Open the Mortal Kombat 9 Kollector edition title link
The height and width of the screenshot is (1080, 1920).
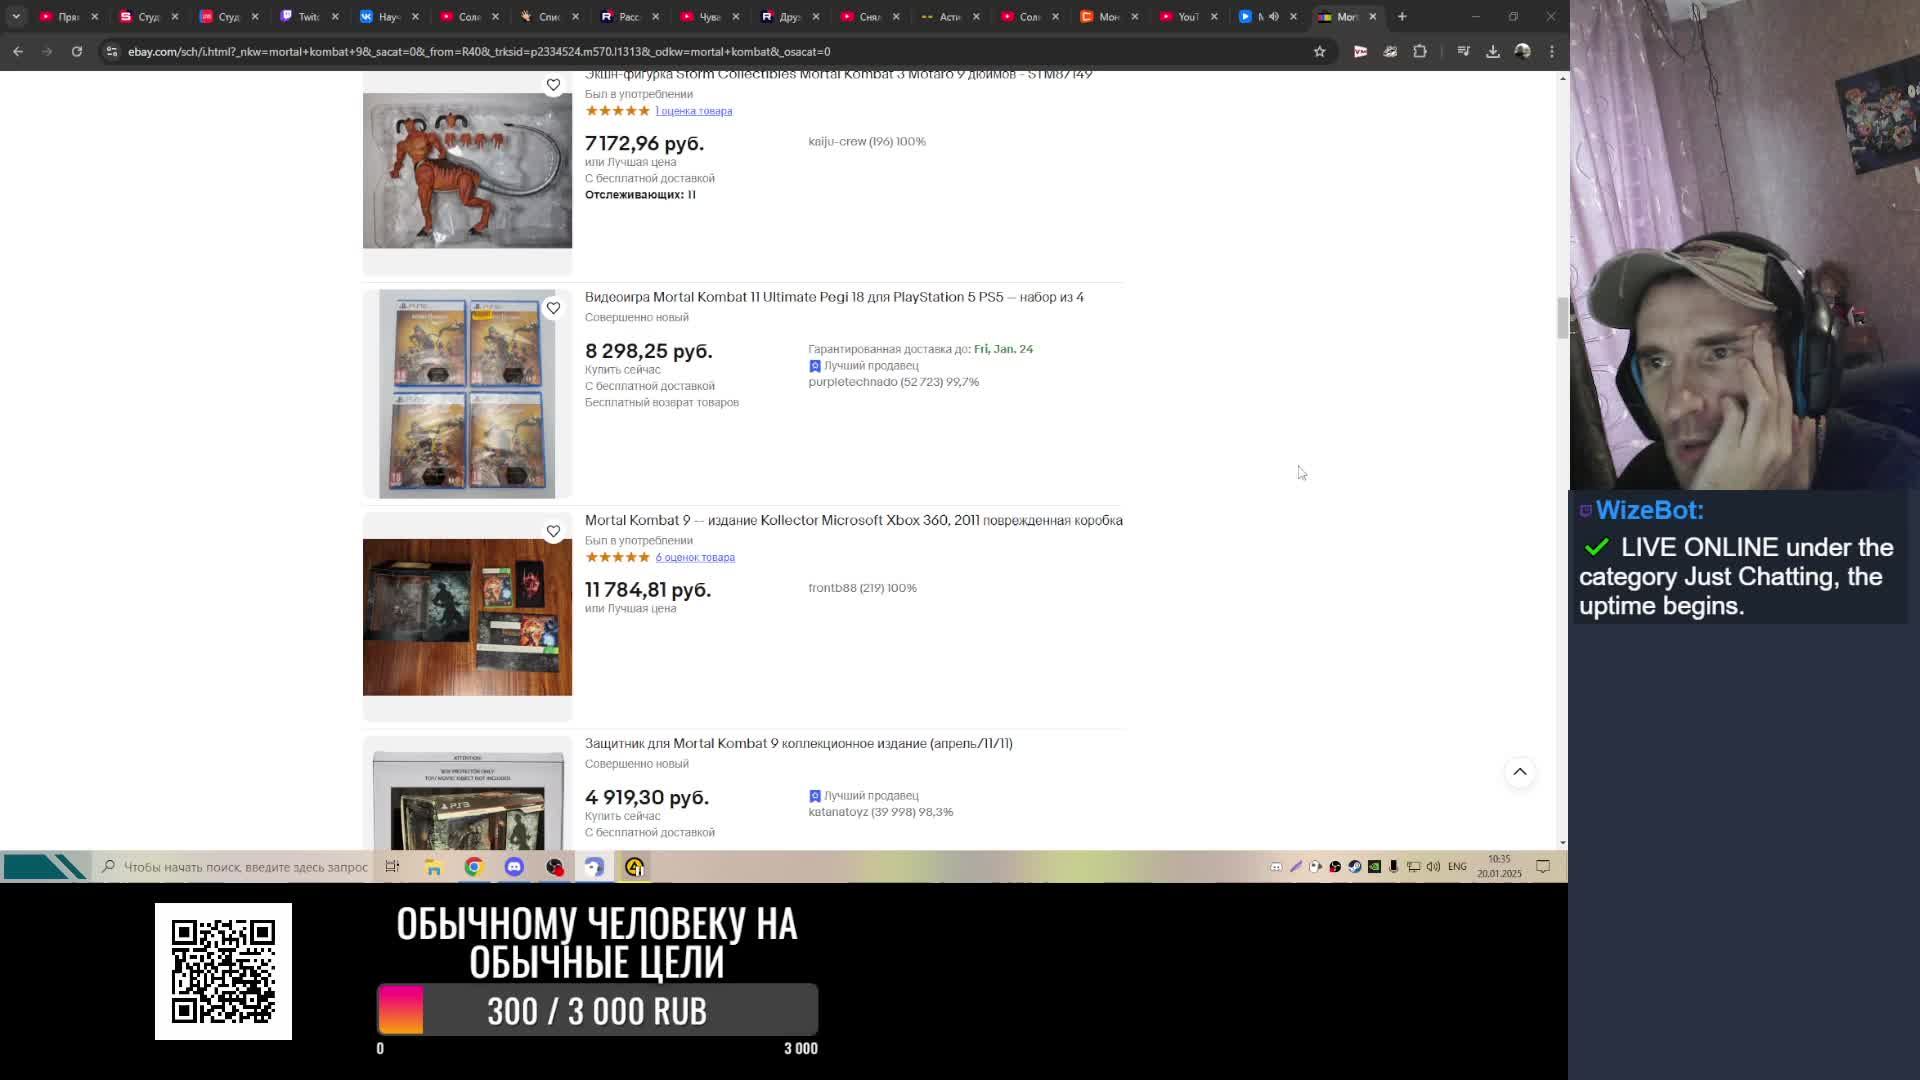point(853,520)
